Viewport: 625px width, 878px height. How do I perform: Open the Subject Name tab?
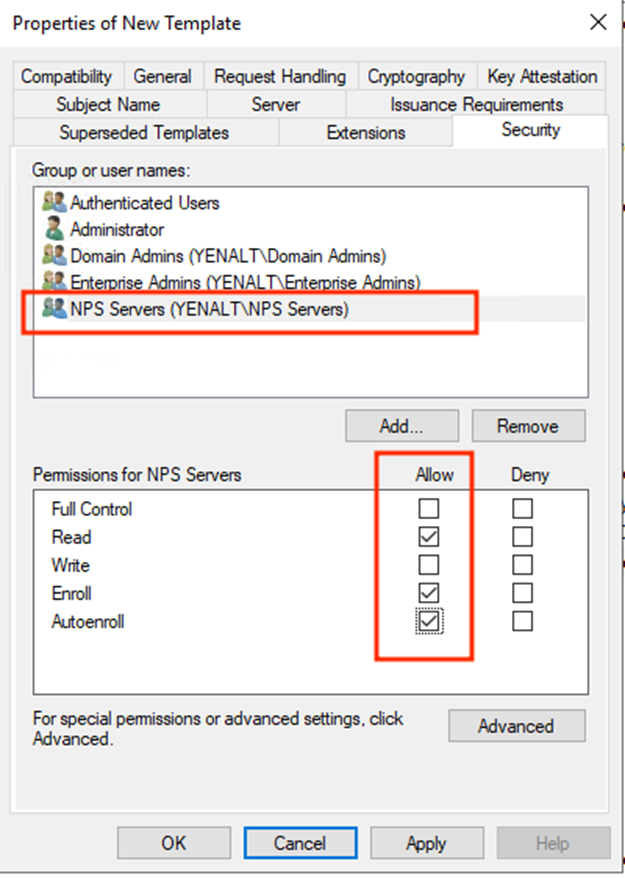coord(108,104)
